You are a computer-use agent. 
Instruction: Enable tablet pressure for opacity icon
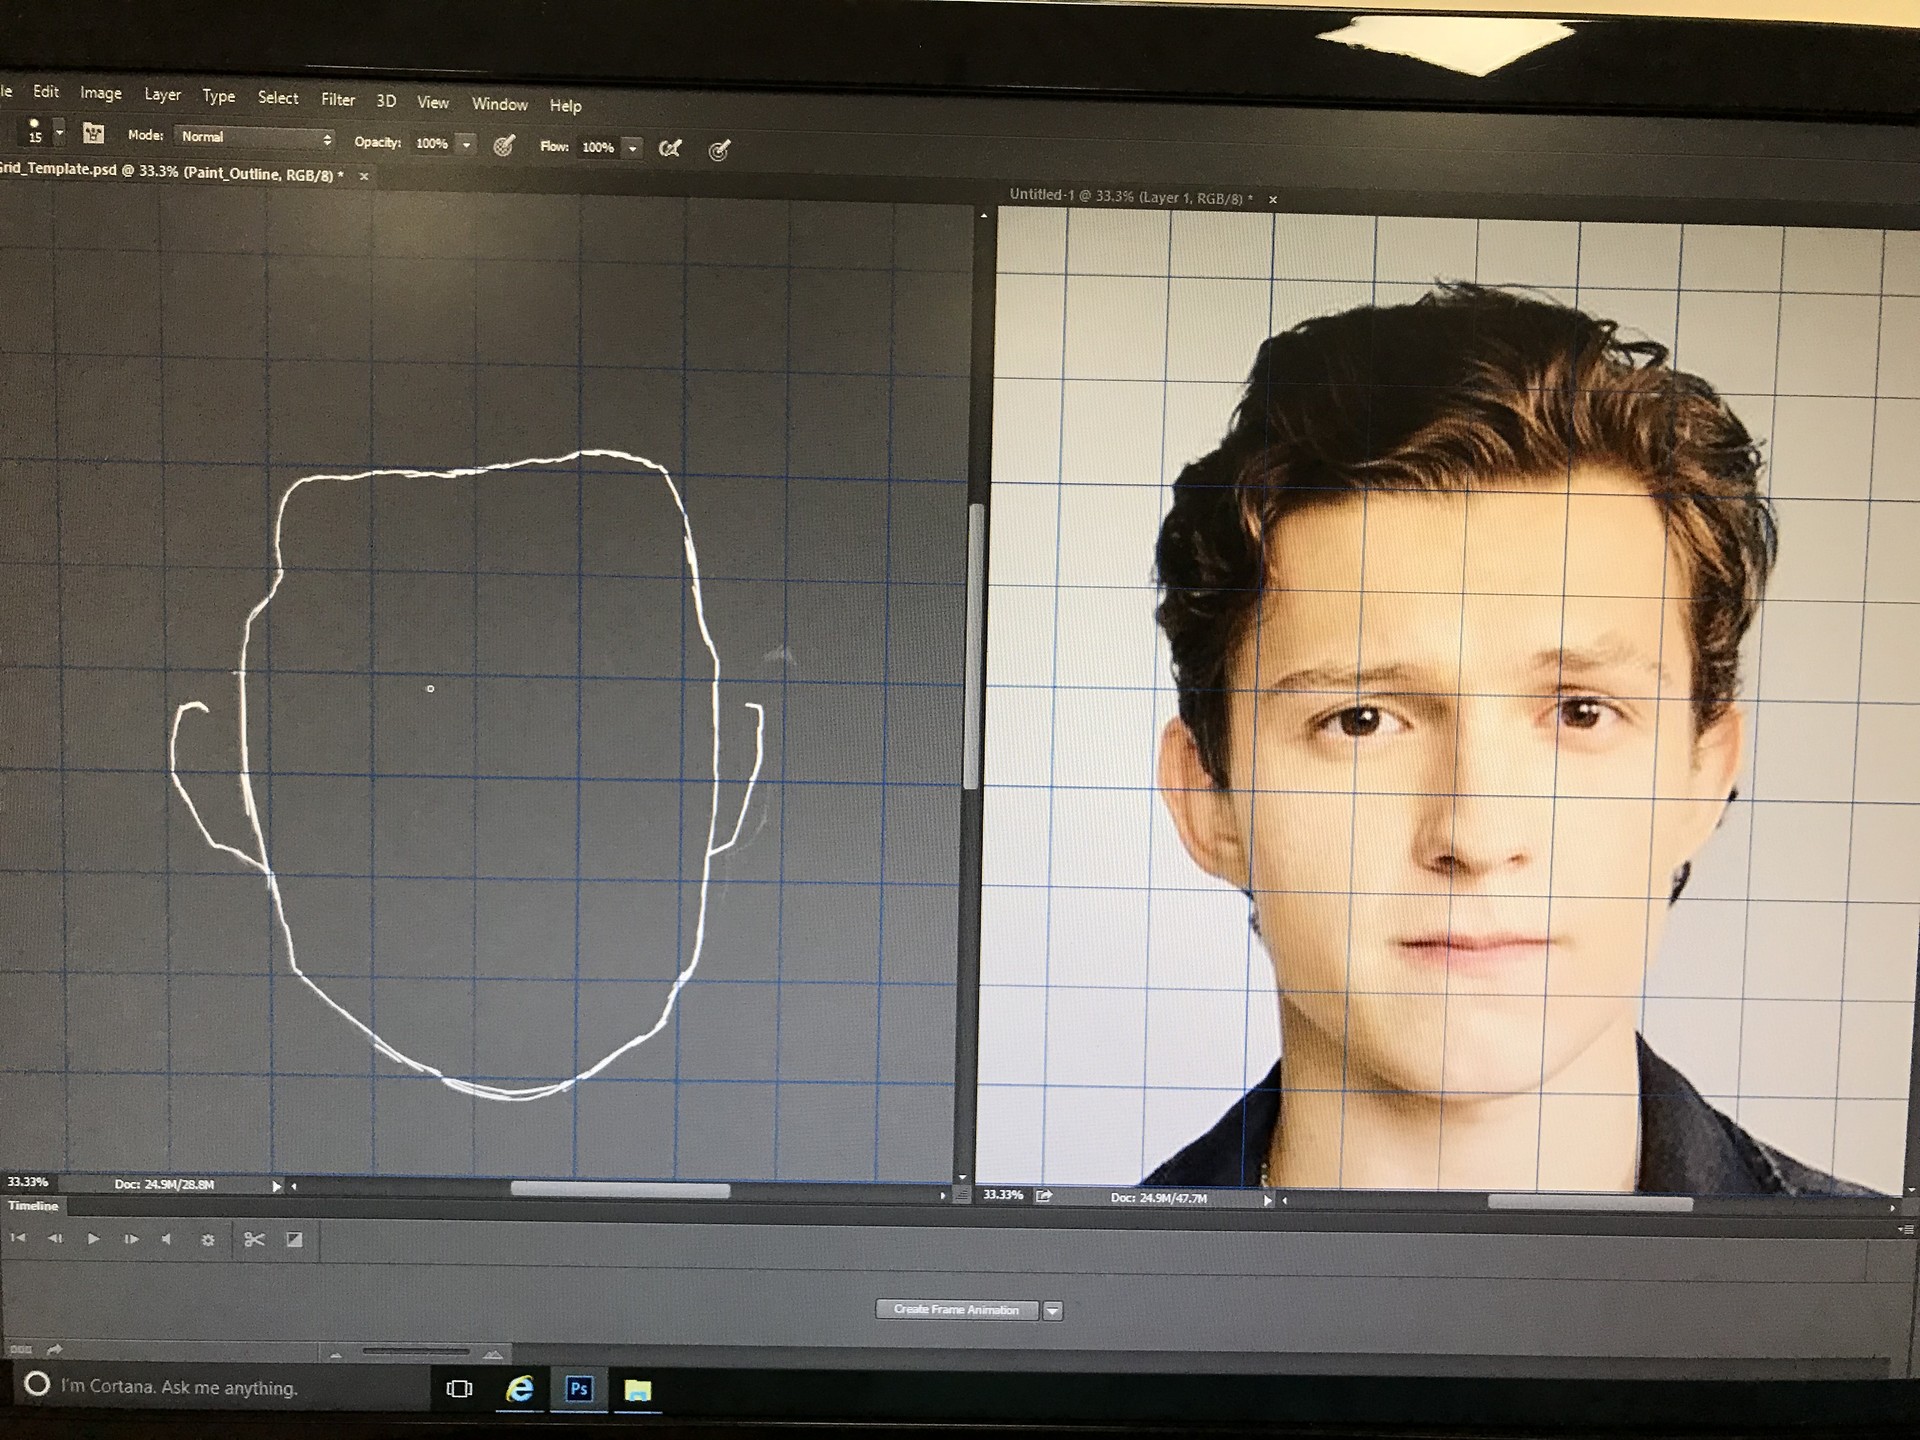pos(504,146)
